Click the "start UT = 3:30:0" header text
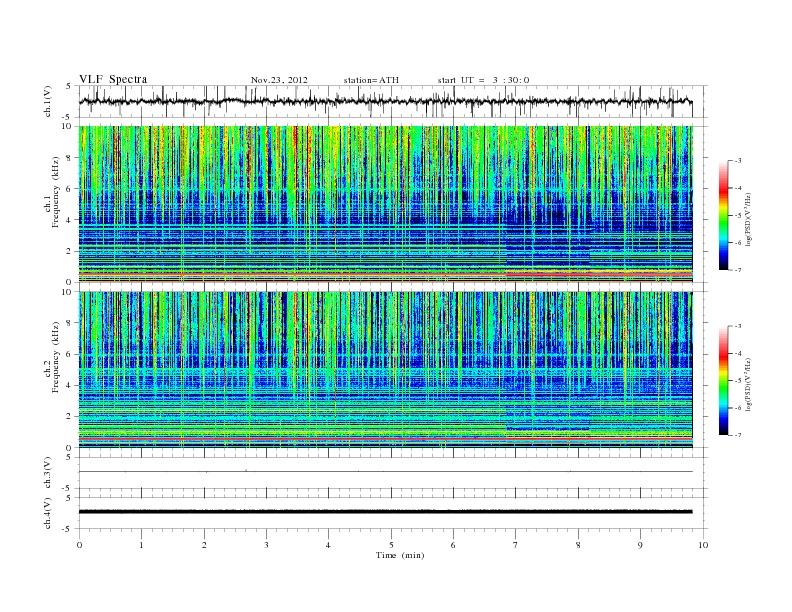 pos(483,80)
